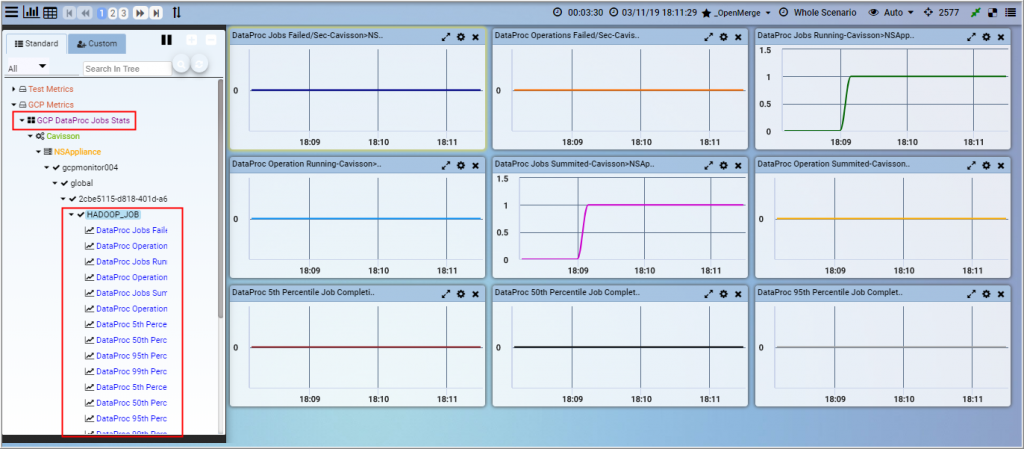
Task: Open settings of DataProc Operations Failed/Sec panel
Action: pos(723,37)
